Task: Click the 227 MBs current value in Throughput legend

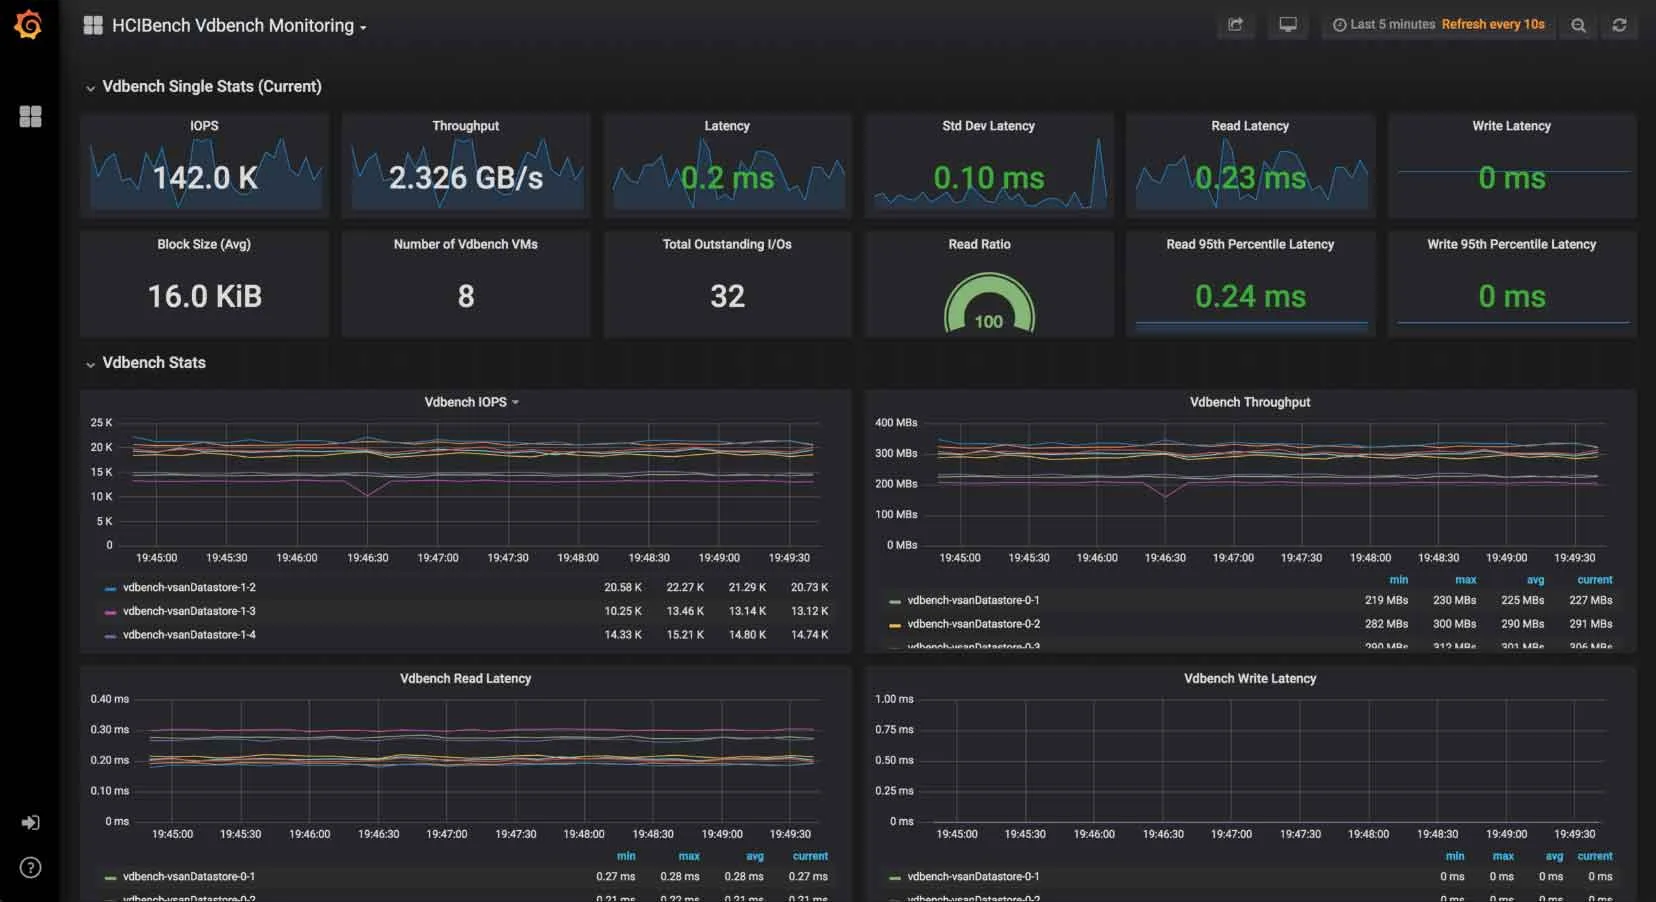Action: click(x=1590, y=600)
